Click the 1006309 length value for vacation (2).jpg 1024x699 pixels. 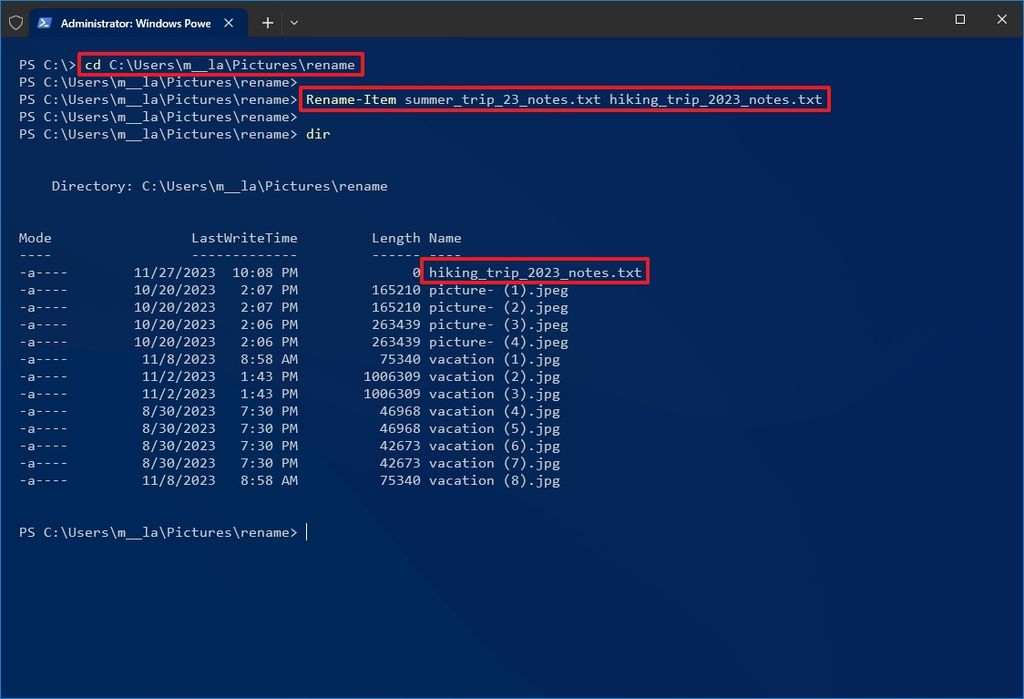(393, 376)
